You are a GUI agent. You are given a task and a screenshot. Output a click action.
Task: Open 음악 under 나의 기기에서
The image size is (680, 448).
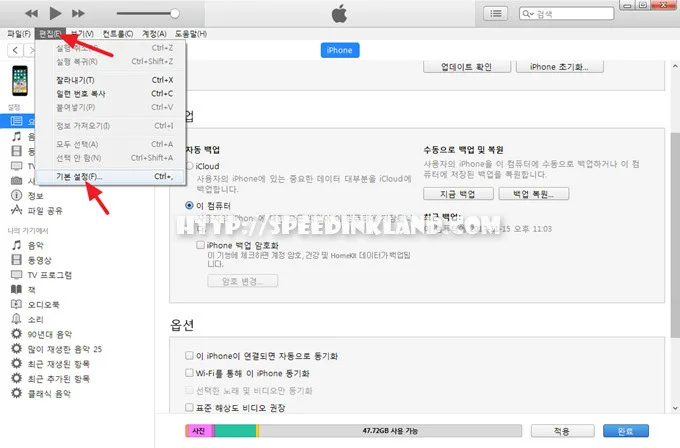[x=36, y=245]
